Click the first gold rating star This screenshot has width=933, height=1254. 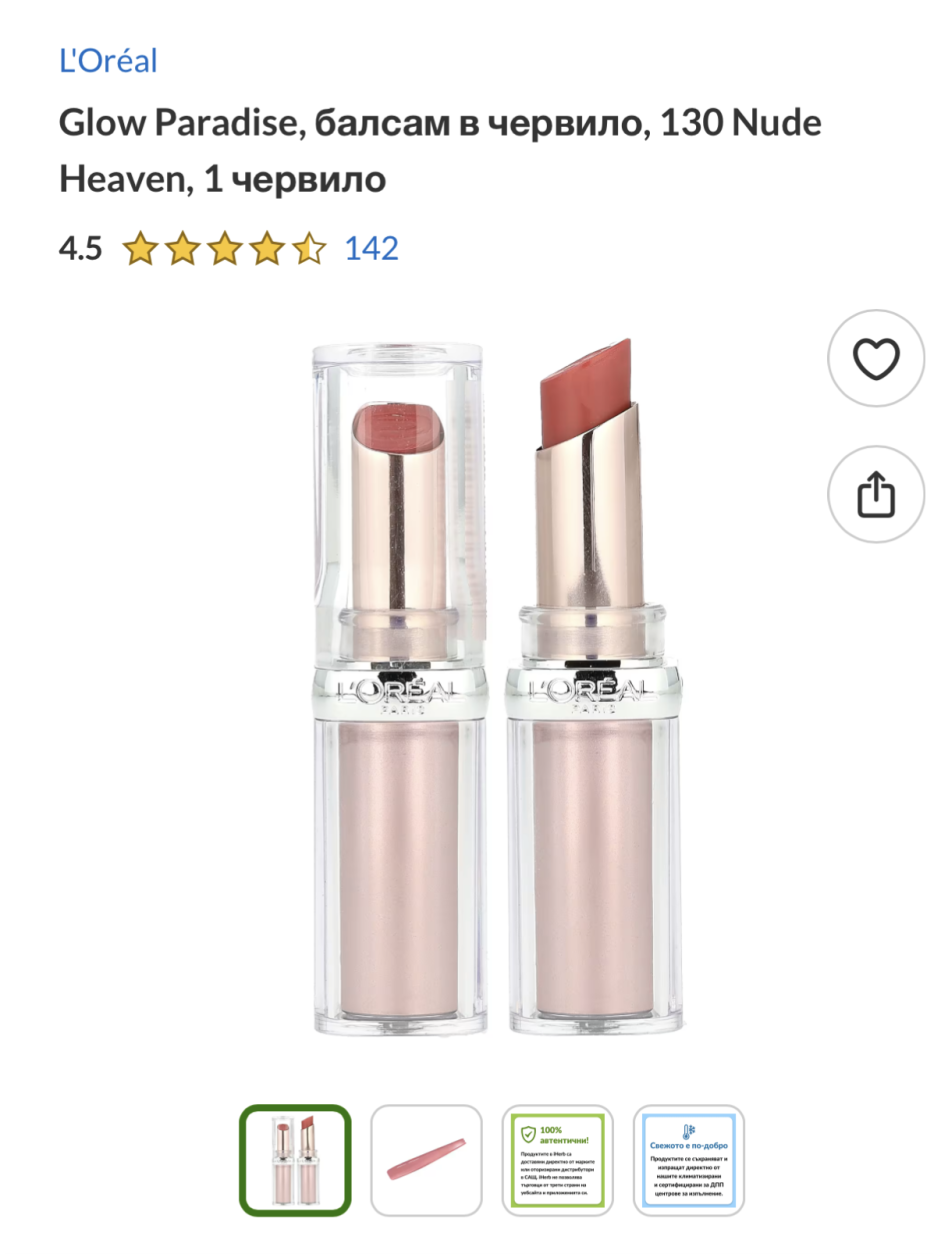(141, 248)
